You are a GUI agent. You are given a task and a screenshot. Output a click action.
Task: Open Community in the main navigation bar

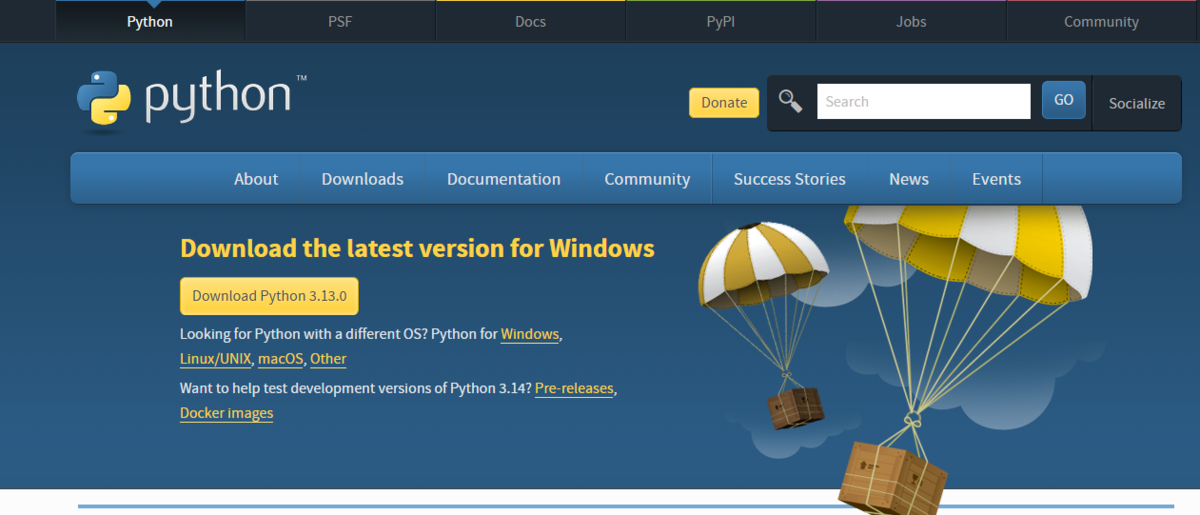tap(647, 179)
